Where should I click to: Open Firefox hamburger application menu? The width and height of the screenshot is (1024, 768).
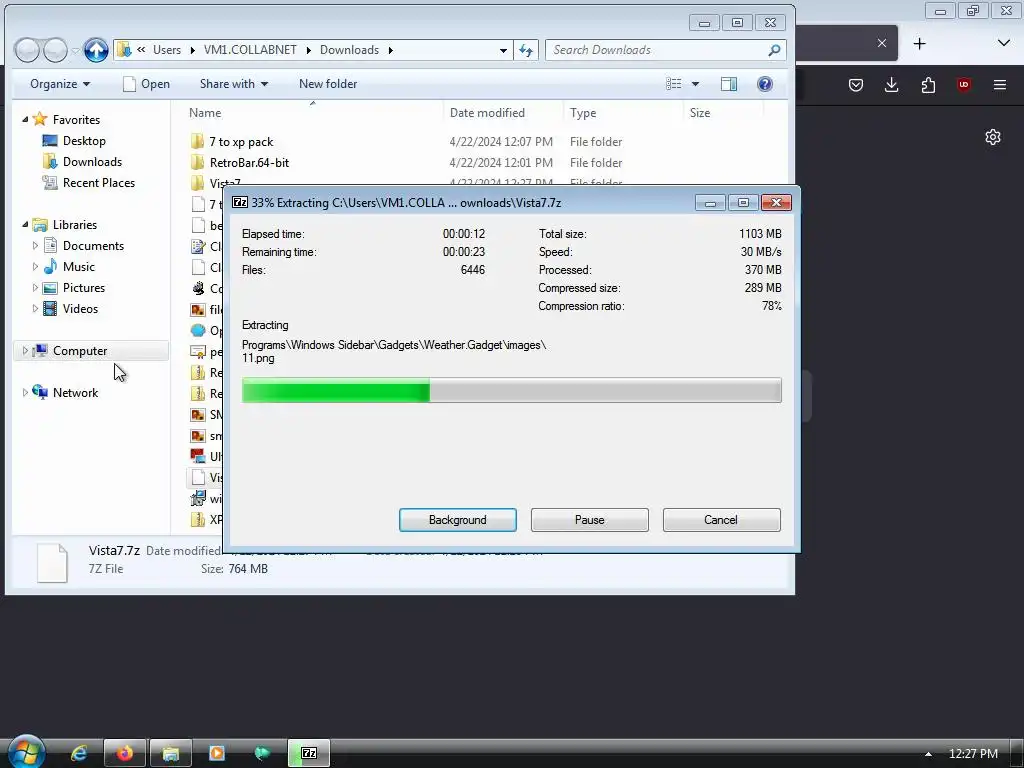(1000, 85)
